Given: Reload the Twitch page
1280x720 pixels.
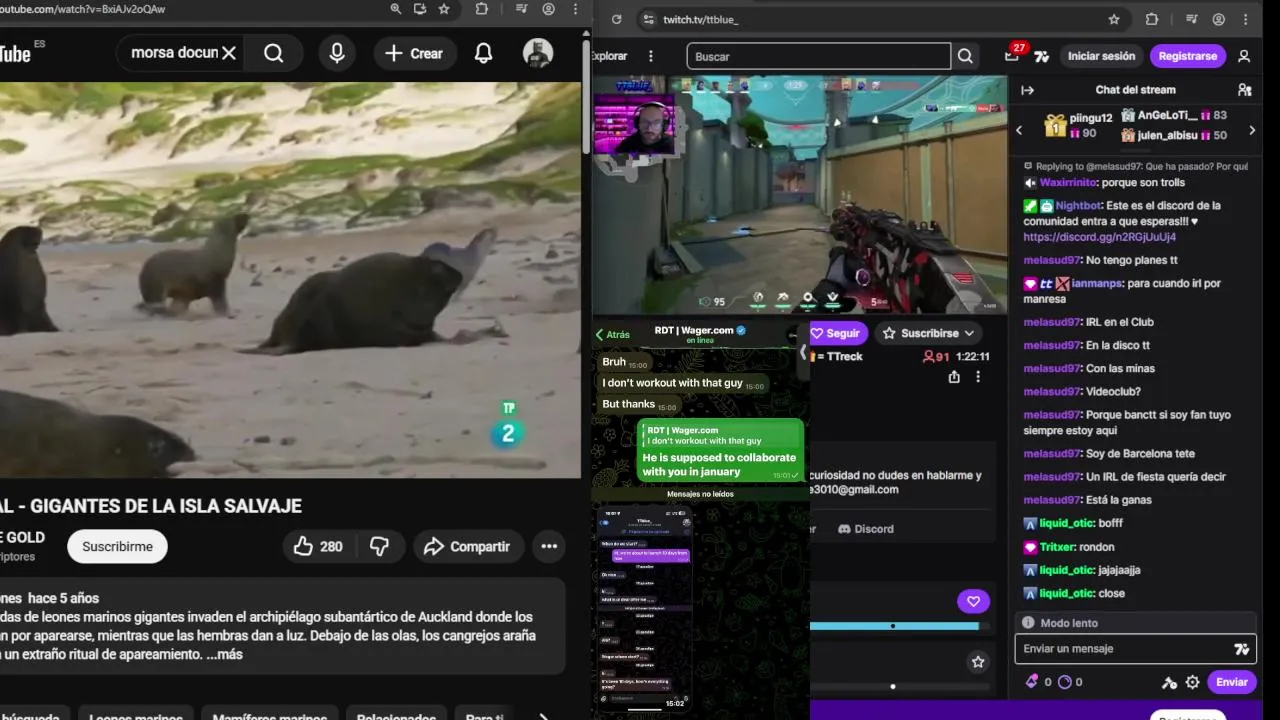Looking at the screenshot, I should click(616, 19).
